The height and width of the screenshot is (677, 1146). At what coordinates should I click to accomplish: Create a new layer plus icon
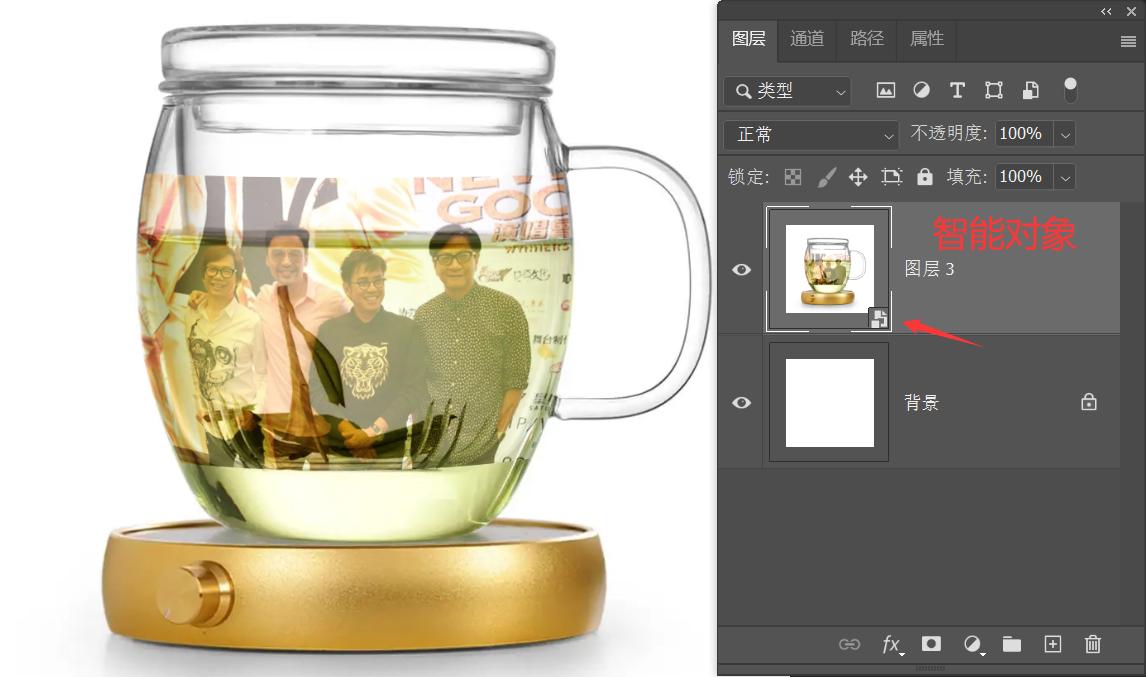[x=1052, y=644]
